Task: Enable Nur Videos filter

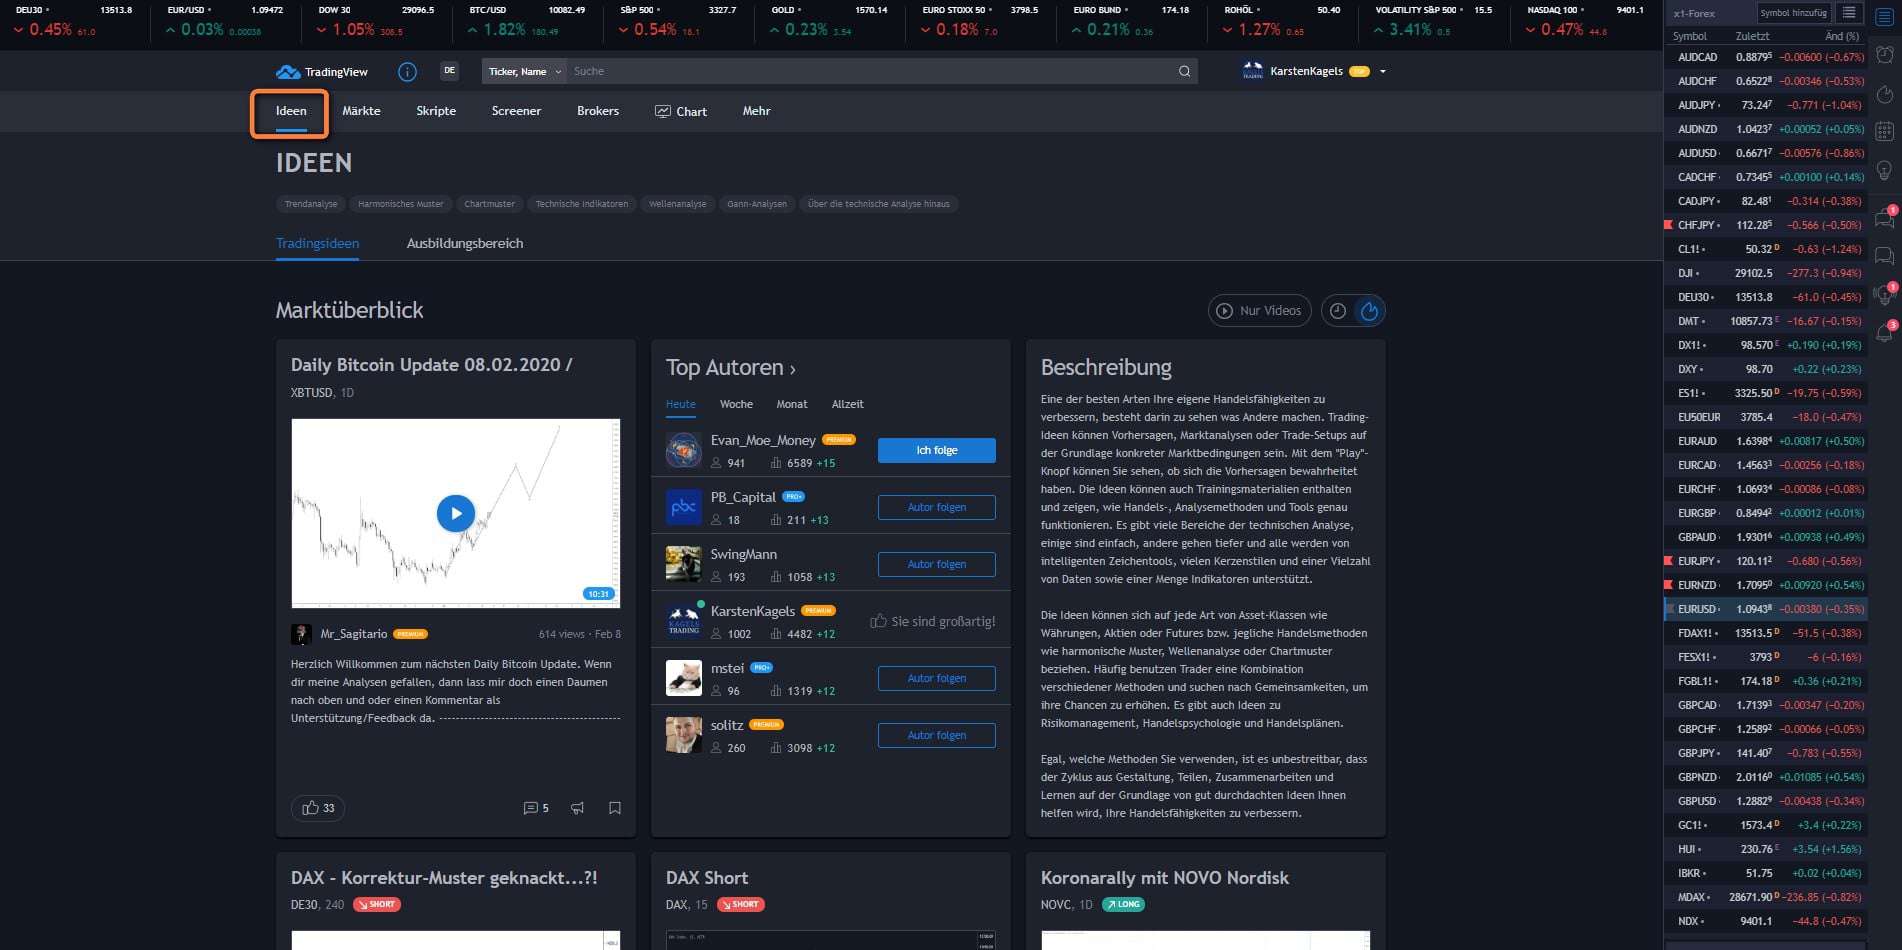Action: point(1259,310)
